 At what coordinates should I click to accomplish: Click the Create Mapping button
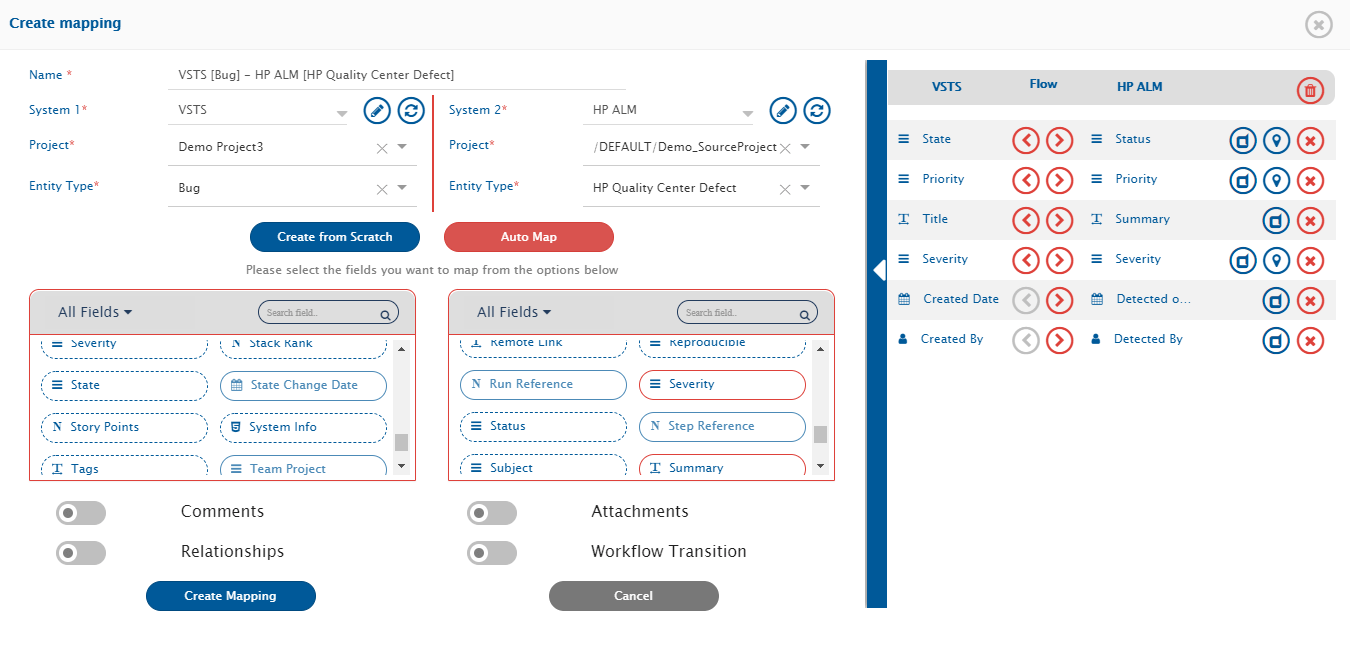(230, 596)
